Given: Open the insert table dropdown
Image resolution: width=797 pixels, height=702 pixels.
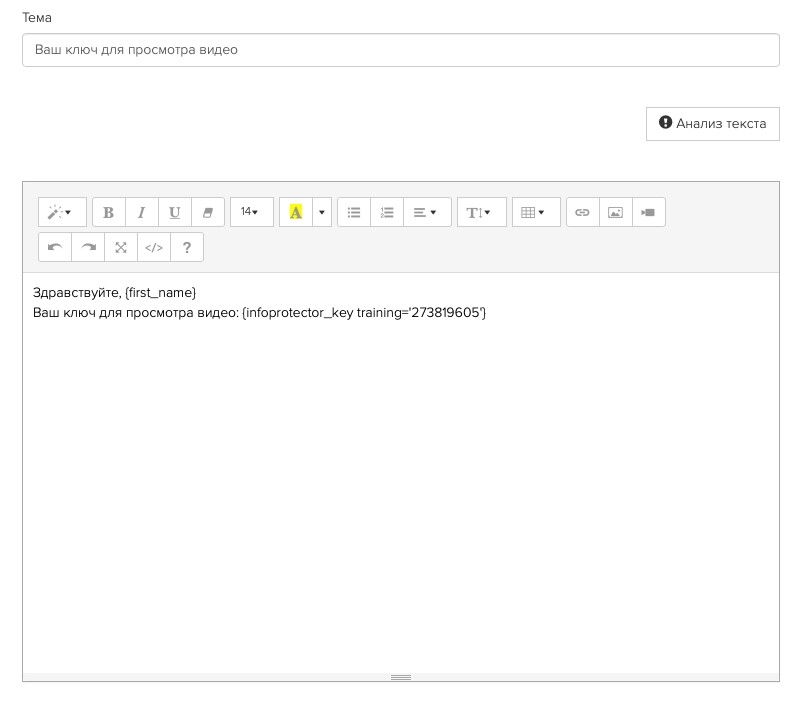Looking at the screenshot, I should 536,212.
